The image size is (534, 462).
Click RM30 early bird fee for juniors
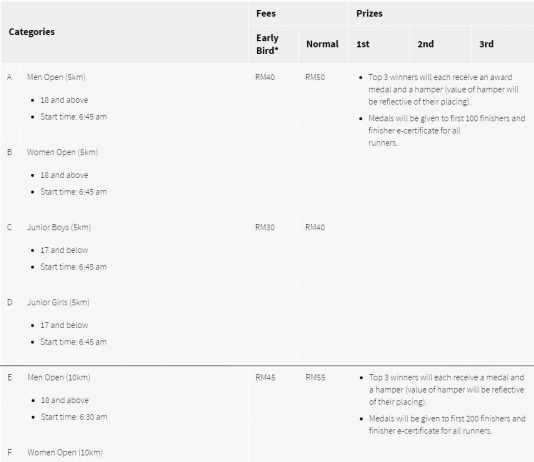coord(265,227)
